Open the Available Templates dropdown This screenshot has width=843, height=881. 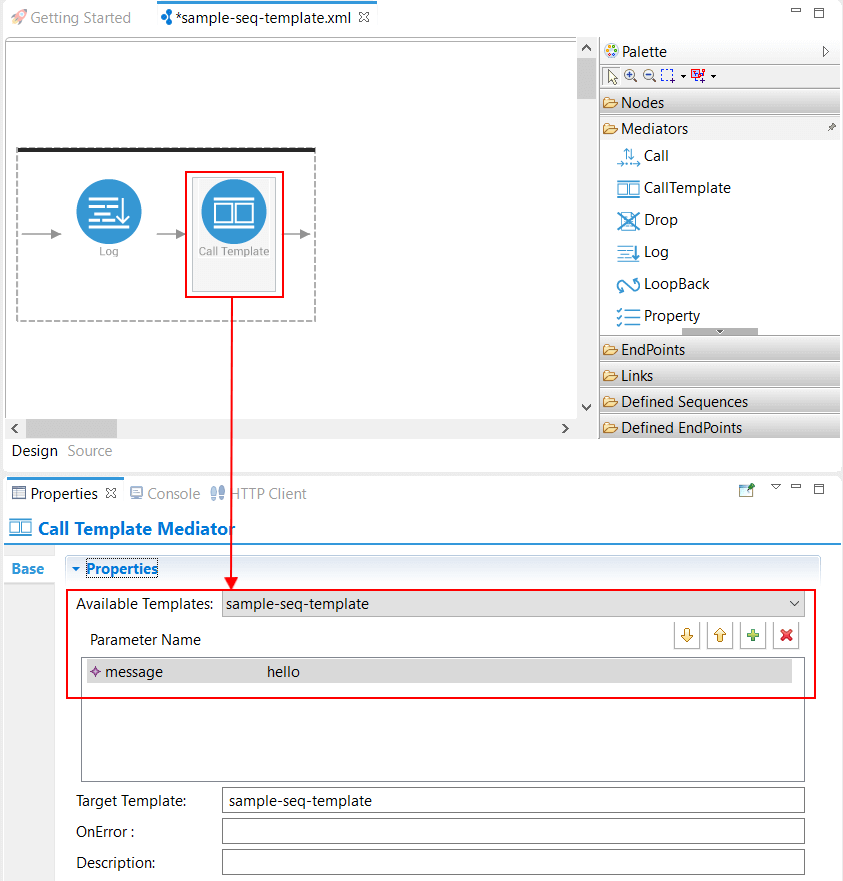(795, 603)
